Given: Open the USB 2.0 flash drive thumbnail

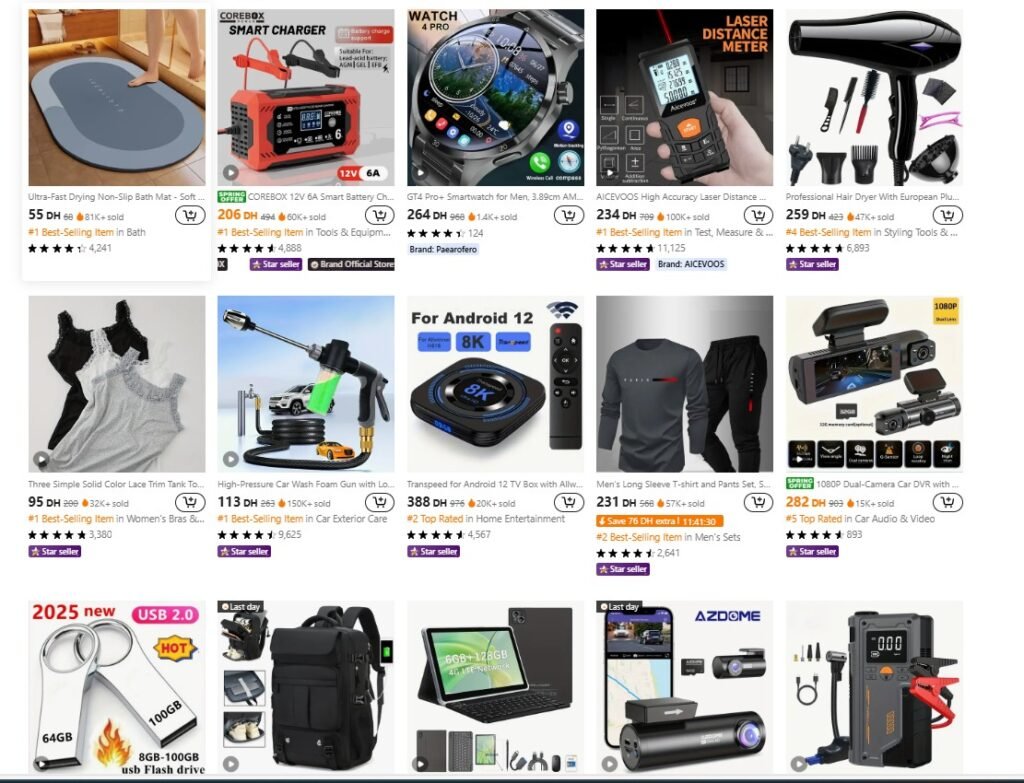Looking at the screenshot, I should 117,687.
